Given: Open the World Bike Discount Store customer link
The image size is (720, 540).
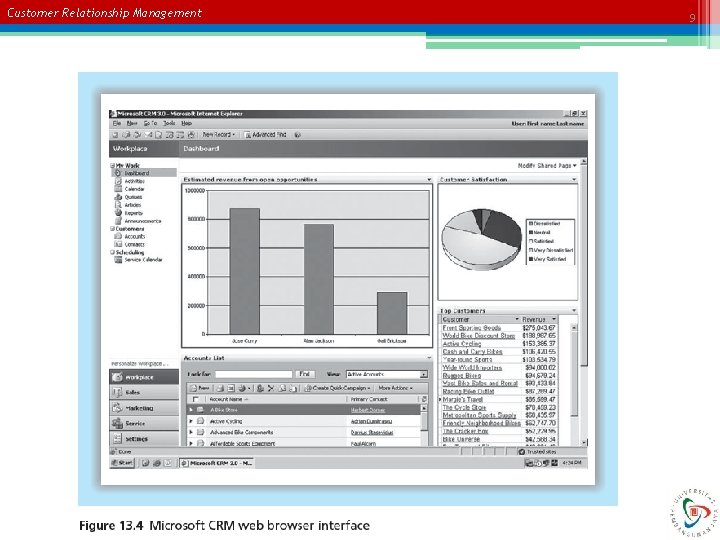Looking at the screenshot, I should coord(478,336).
